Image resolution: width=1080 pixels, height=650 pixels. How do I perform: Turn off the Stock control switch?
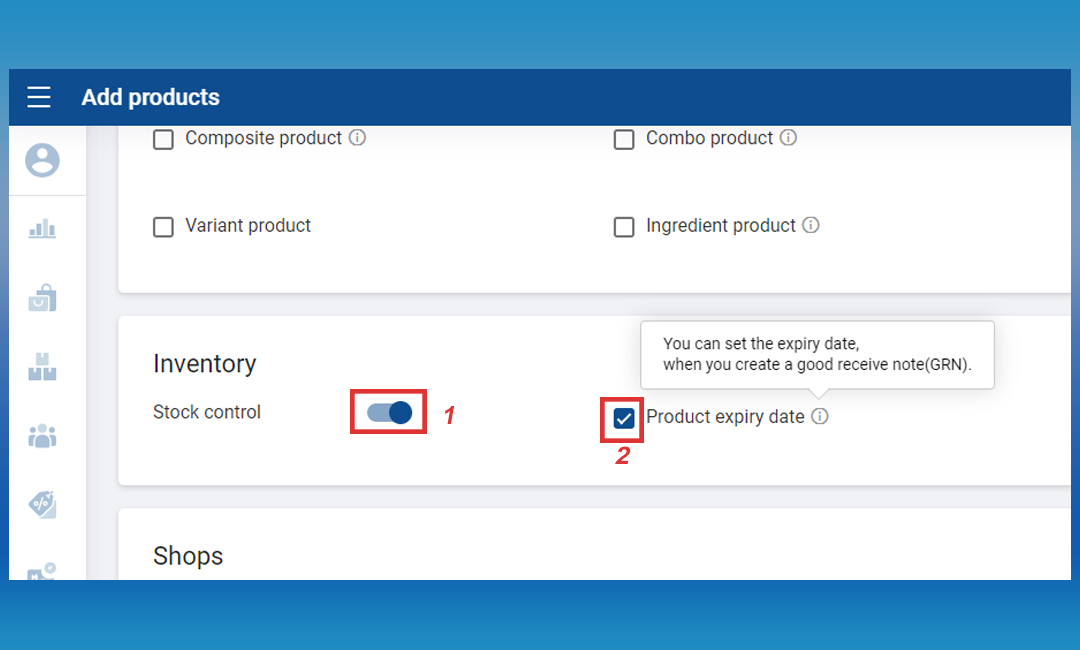point(390,412)
